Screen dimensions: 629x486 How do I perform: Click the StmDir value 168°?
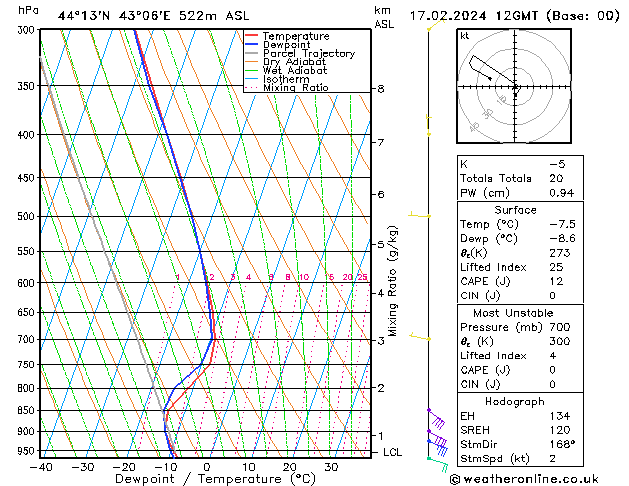pyautogui.click(x=562, y=445)
